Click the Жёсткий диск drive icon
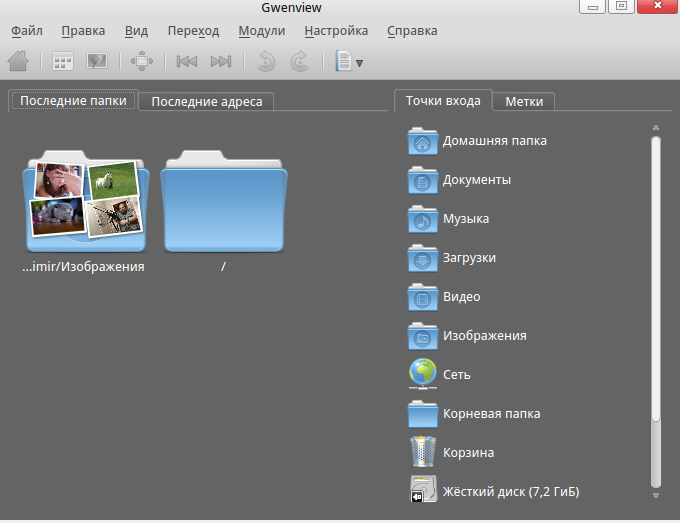This screenshot has width=680, height=523. click(423, 489)
